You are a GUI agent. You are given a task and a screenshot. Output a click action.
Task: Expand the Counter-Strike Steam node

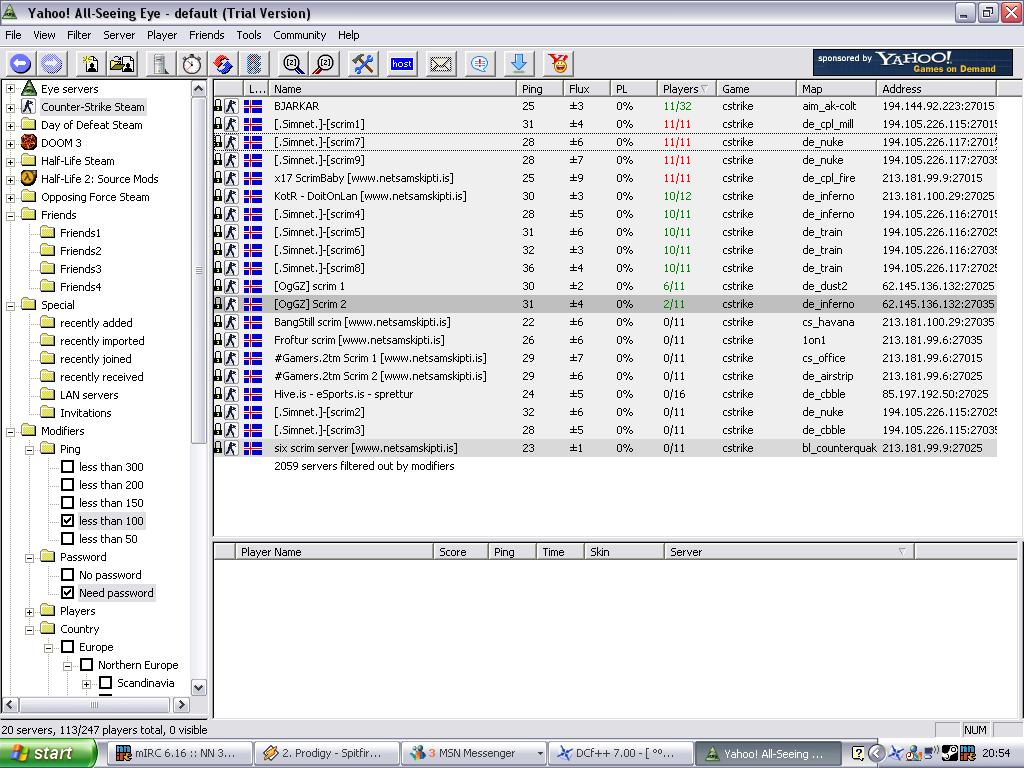10,107
